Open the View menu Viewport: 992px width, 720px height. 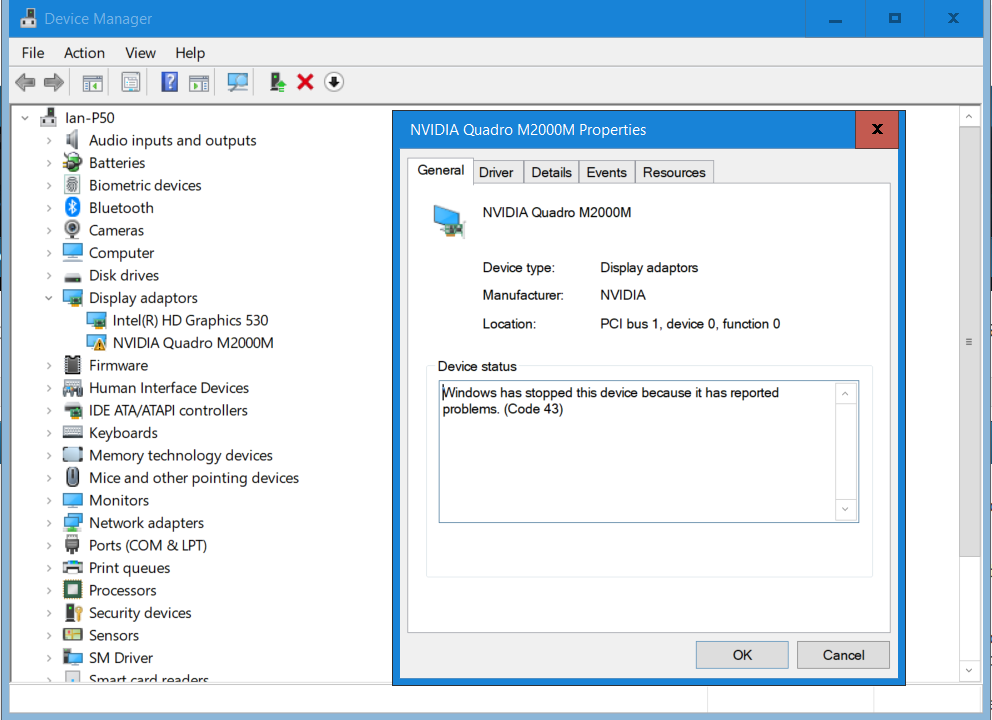[x=140, y=53]
